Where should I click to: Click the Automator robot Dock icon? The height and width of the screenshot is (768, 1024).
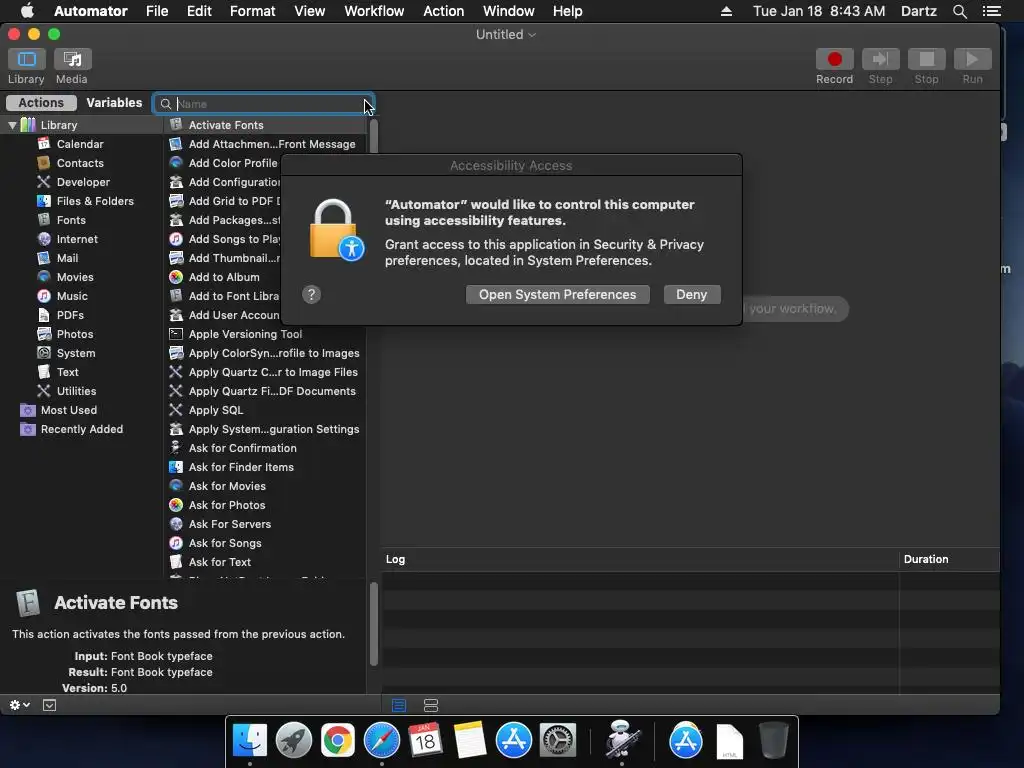point(620,739)
